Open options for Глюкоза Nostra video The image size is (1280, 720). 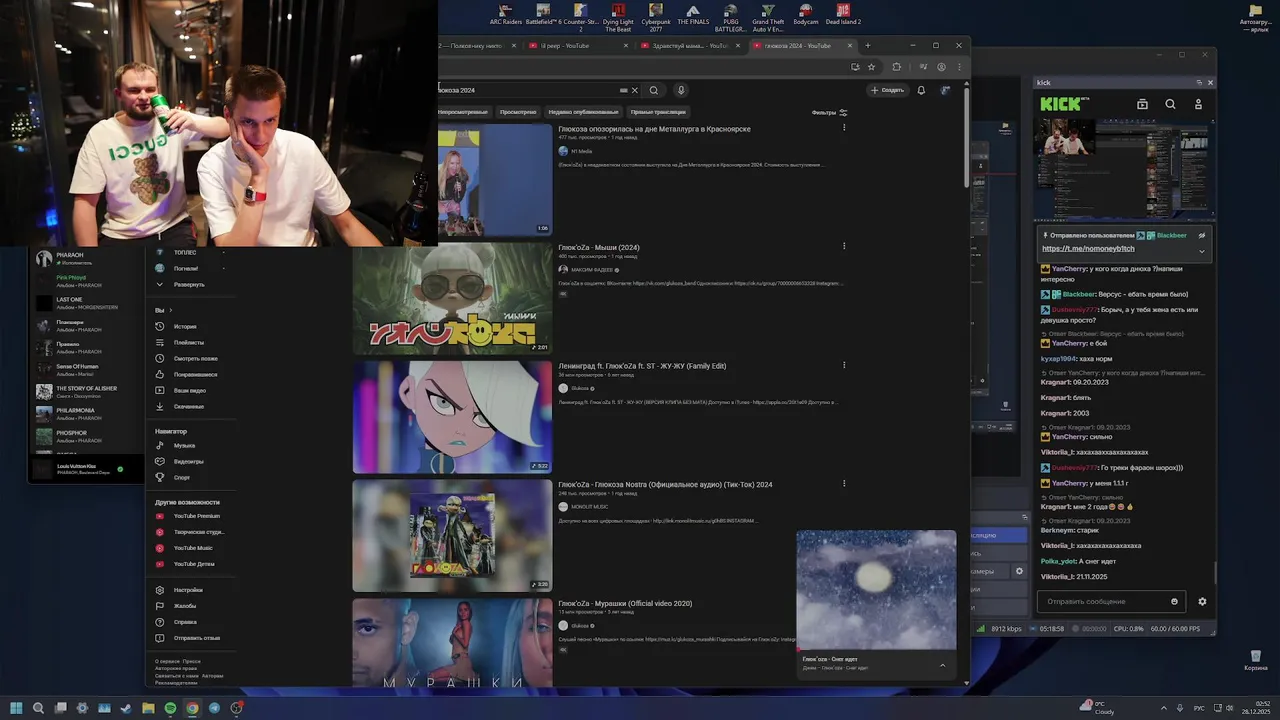[844, 483]
